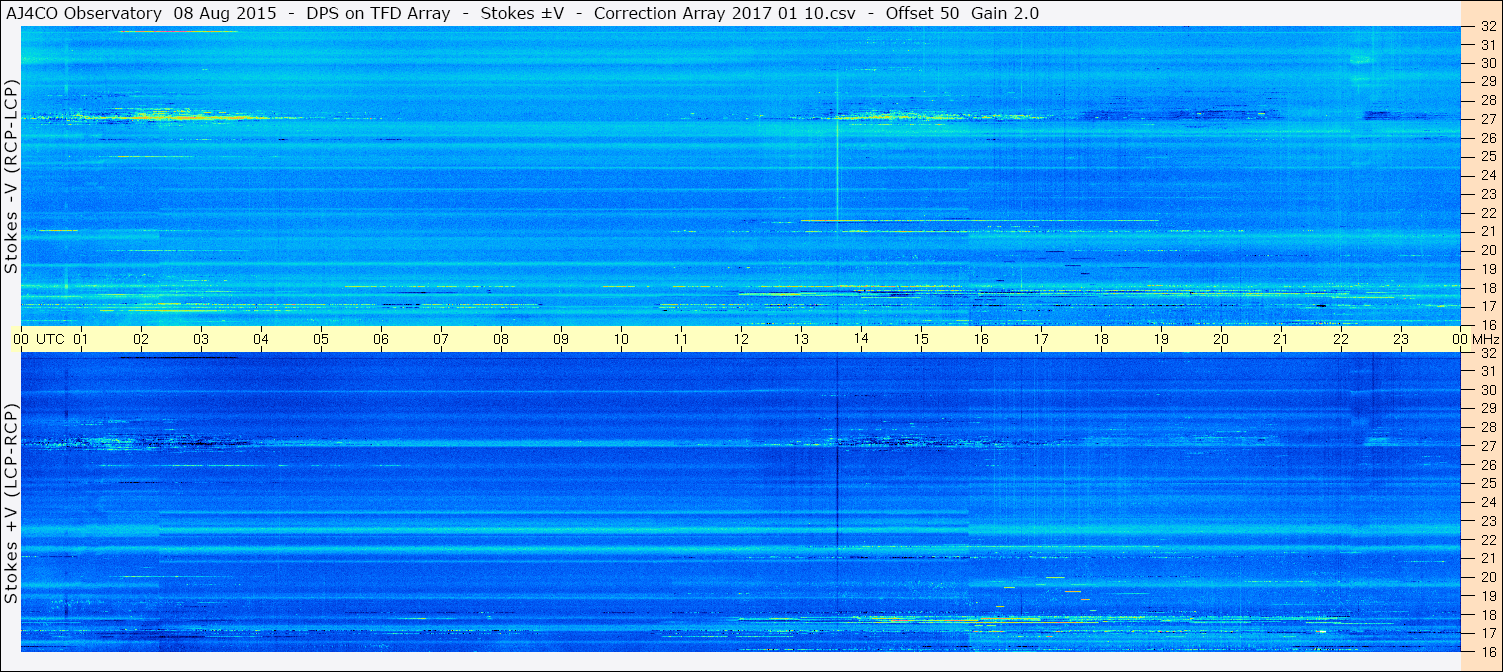Select the 10 hour marker on UTC axis

click(621, 339)
